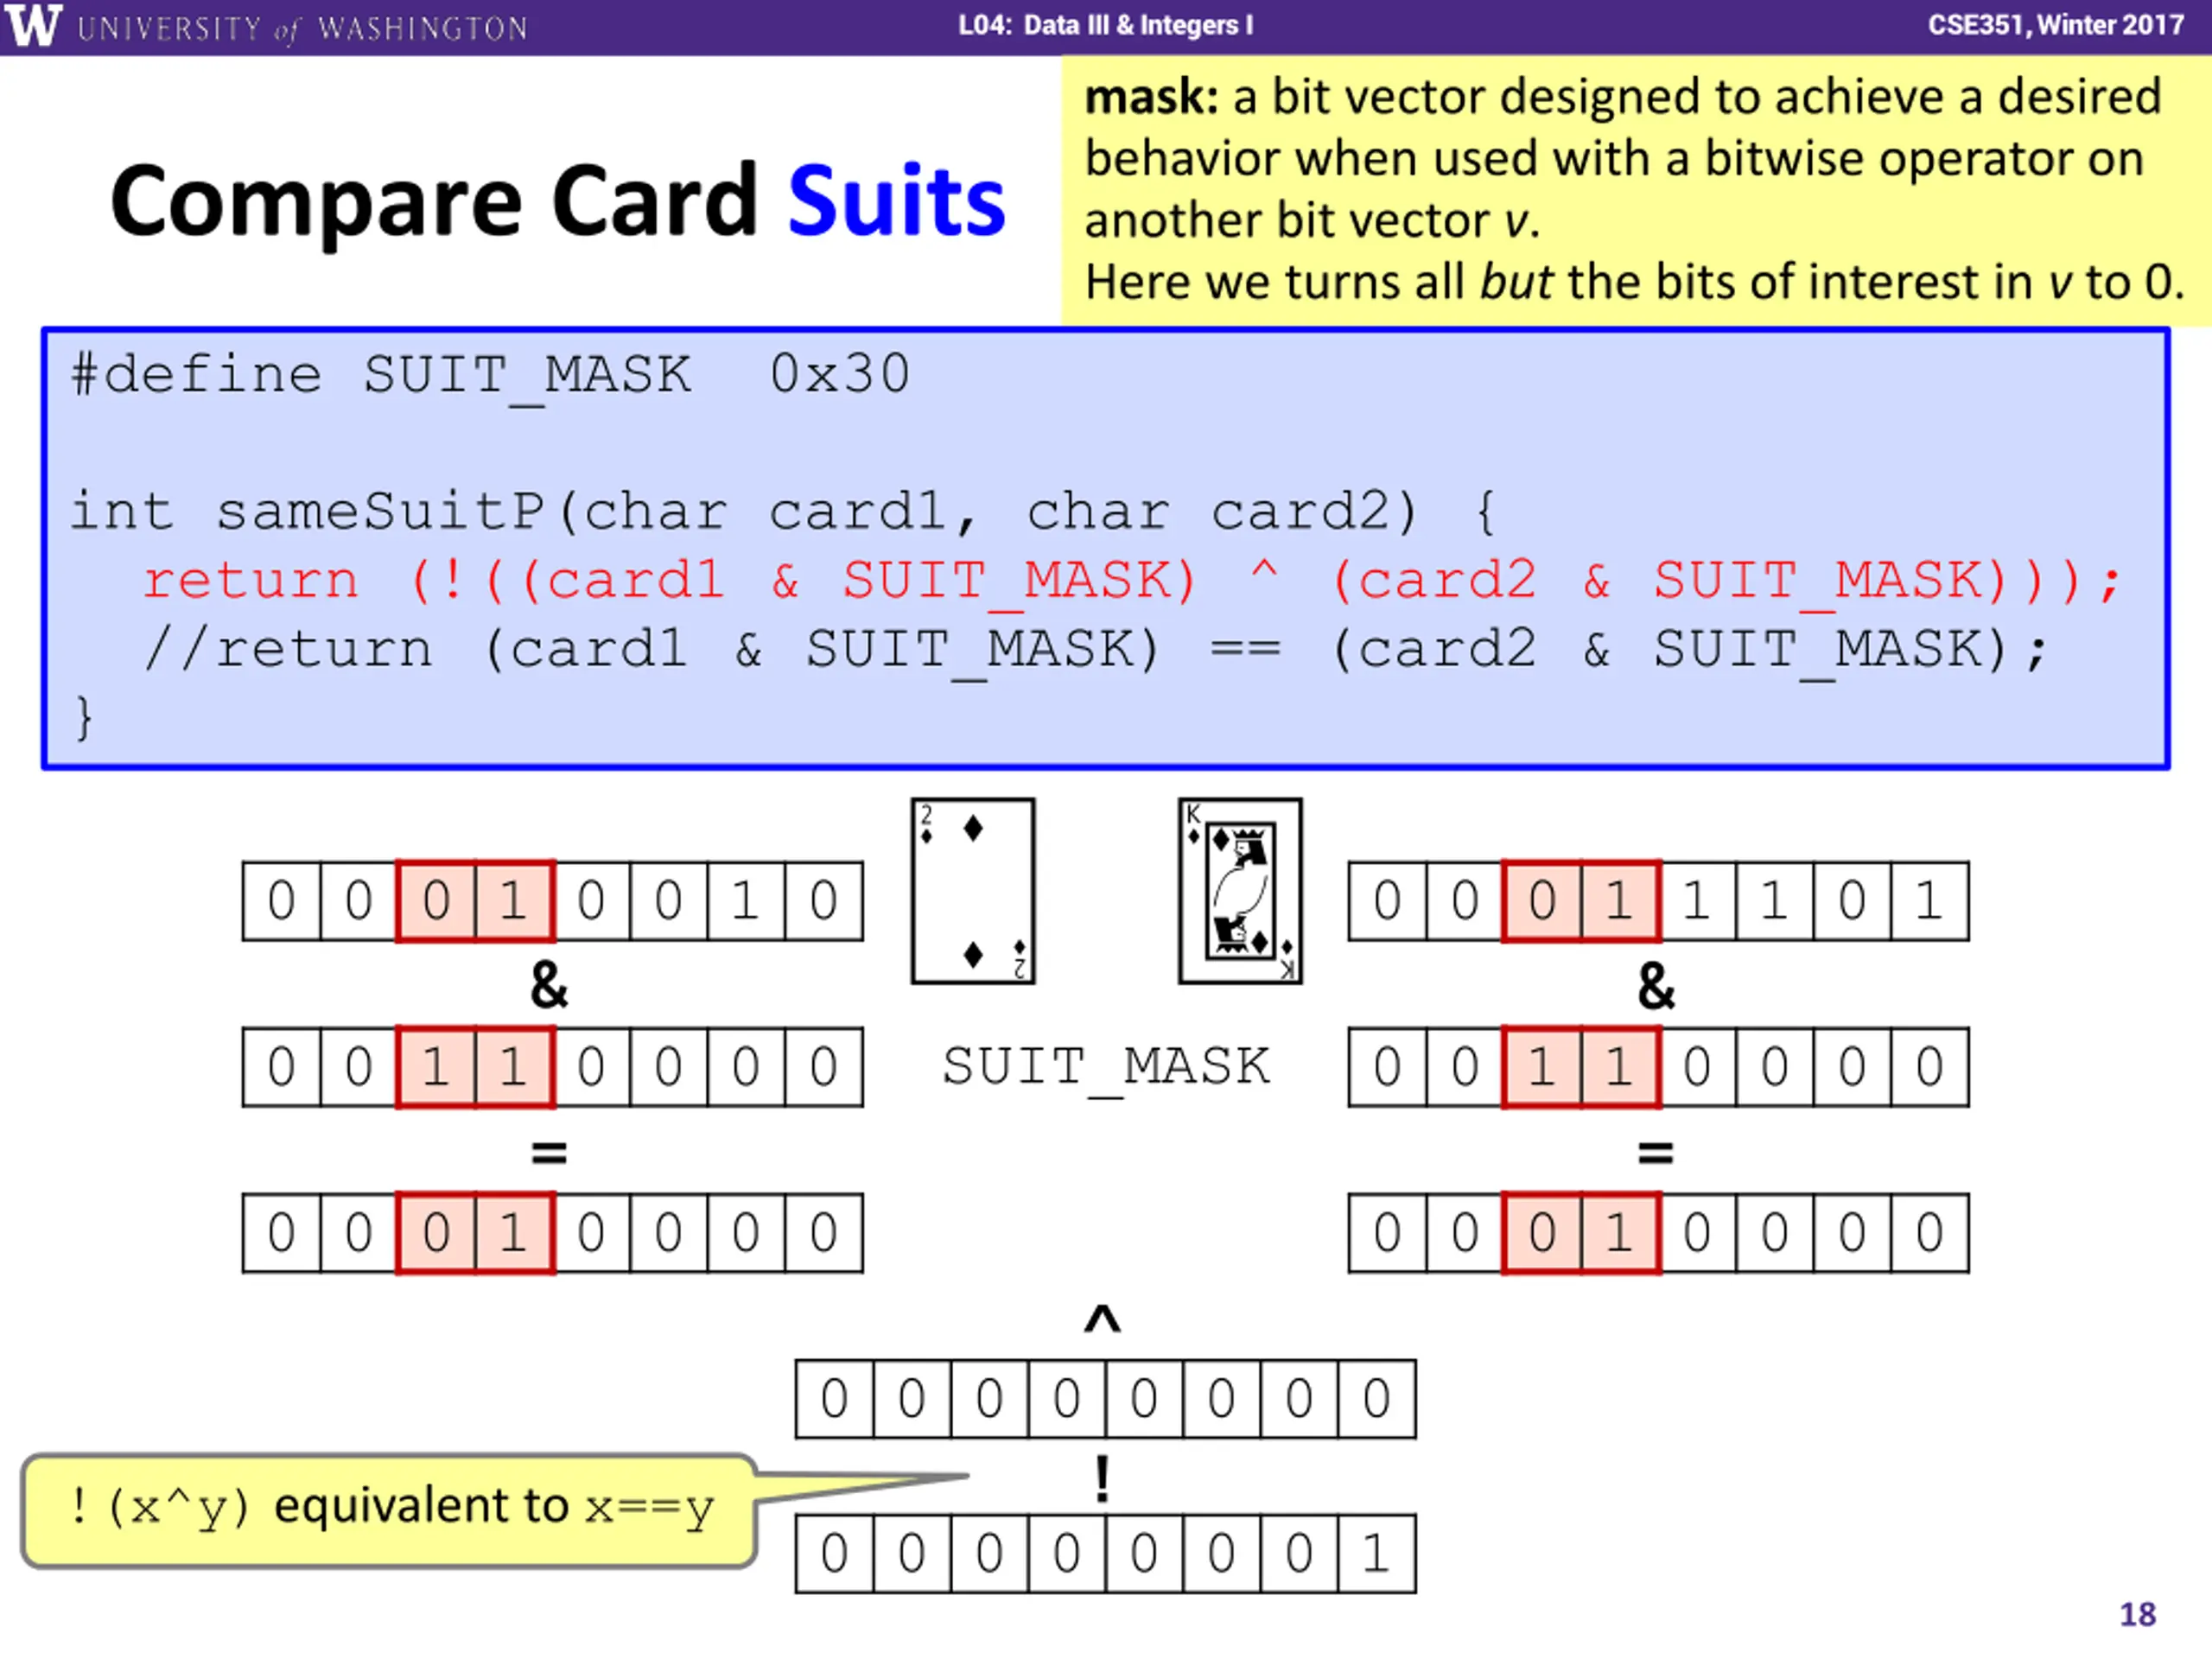Click 'UNIVERSITY of WASHINGTON' wordmark text
Screen dimensions: 2212x1659
coord(303,28)
